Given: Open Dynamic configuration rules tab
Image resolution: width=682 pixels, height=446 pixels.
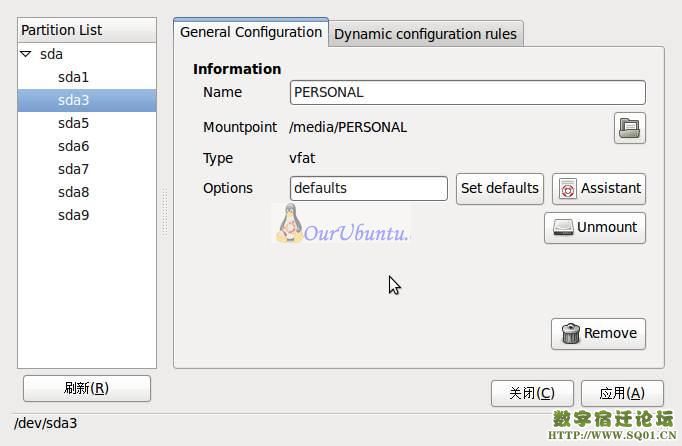Looking at the screenshot, I should [x=425, y=34].
